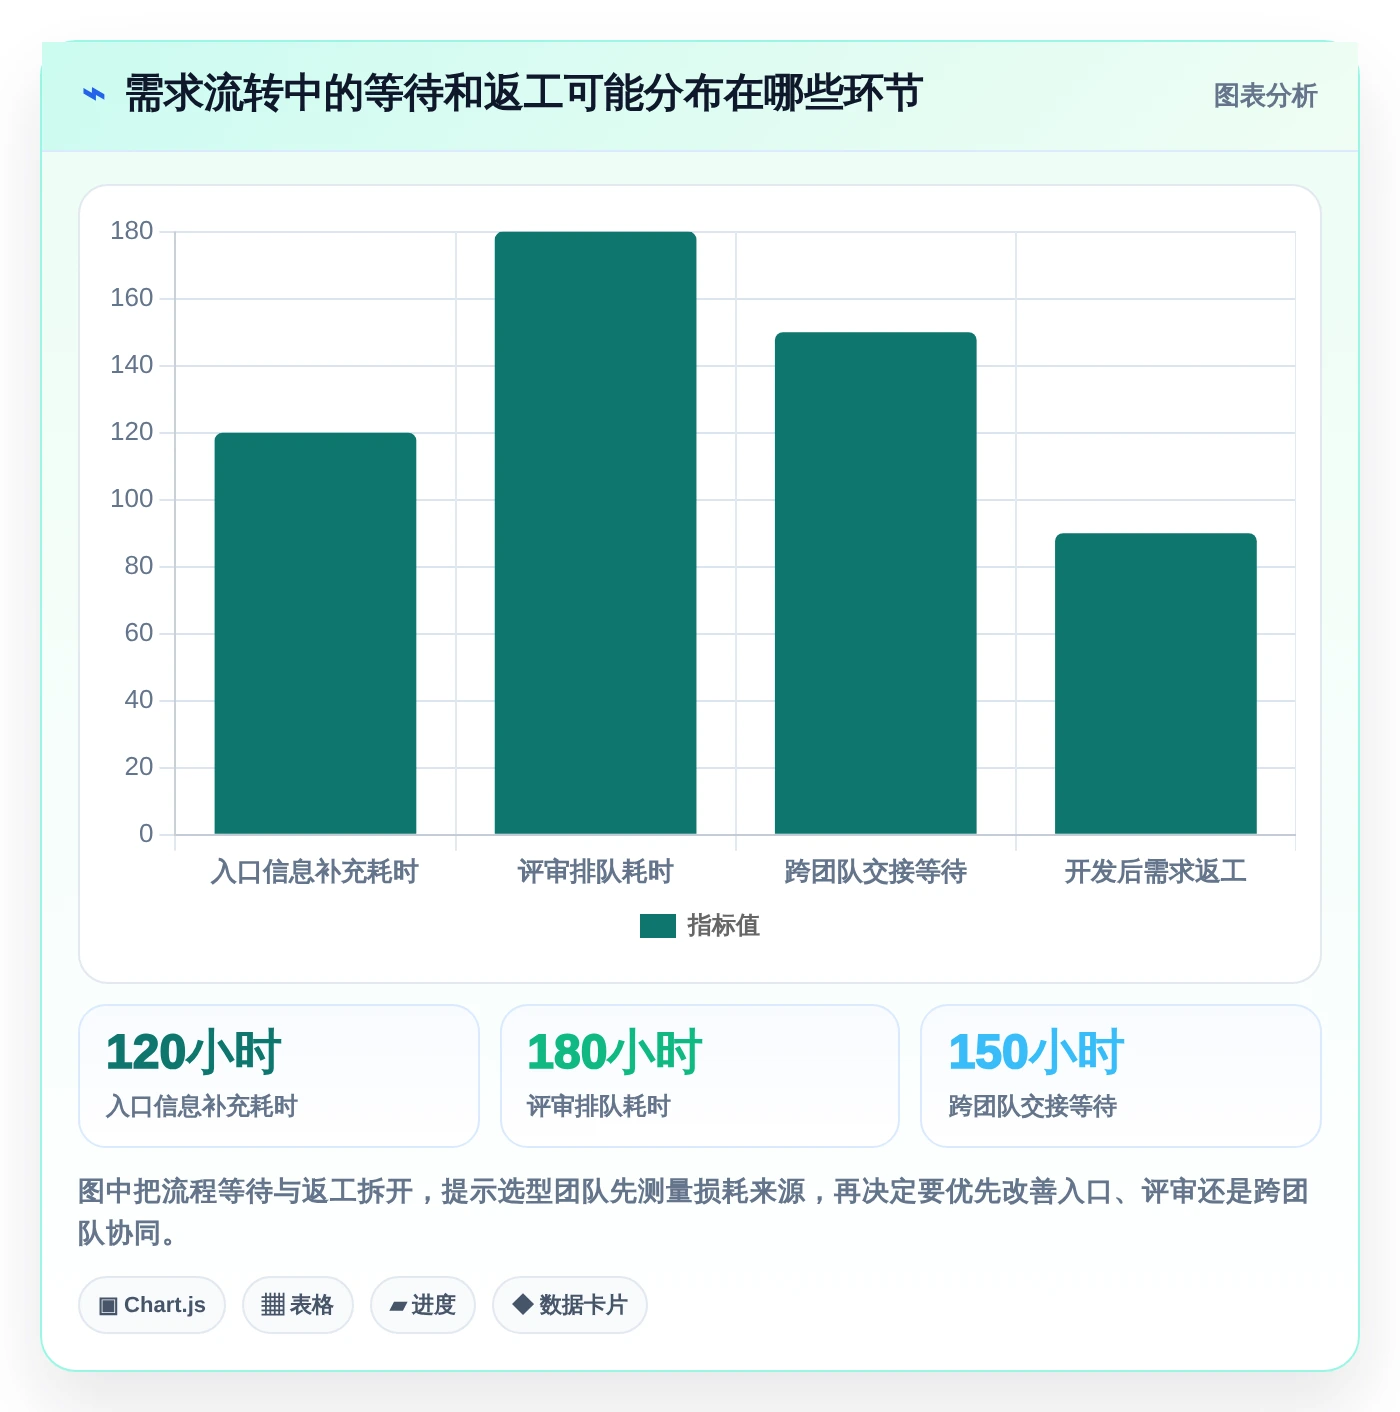Click the 跨团队交接等待 x-axis label
This screenshot has width=1400, height=1412.
click(875, 872)
